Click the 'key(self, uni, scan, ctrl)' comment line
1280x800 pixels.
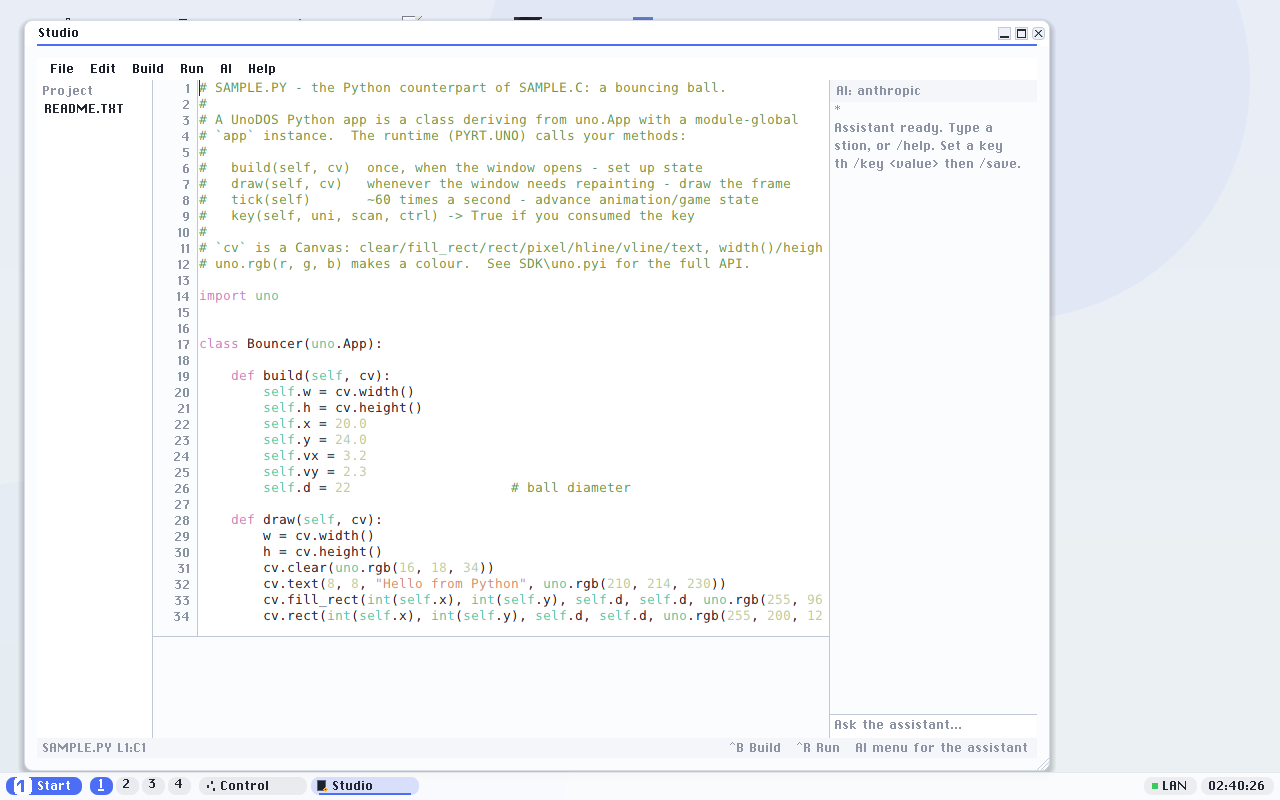coord(447,216)
